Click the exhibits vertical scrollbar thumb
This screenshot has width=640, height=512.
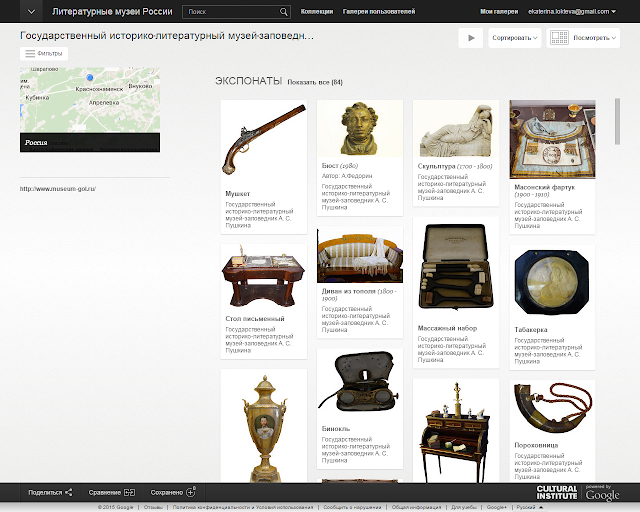pyautogui.click(x=617, y=121)
